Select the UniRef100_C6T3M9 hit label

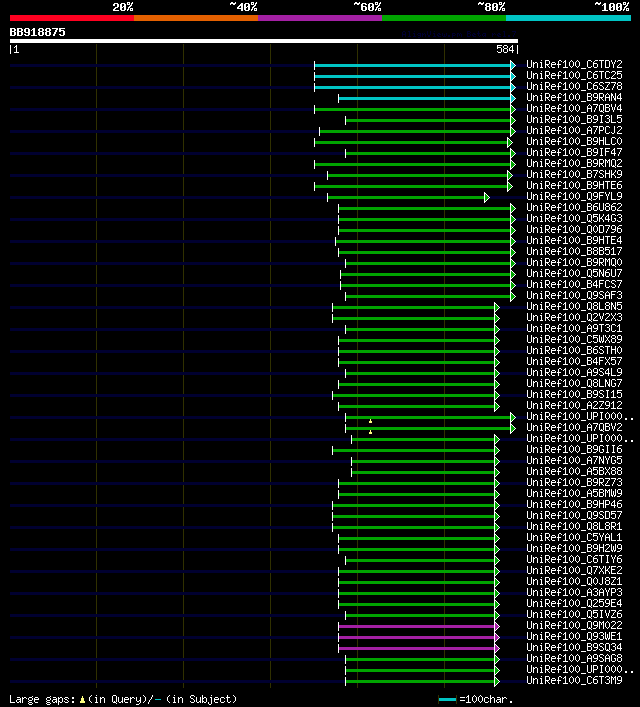[574, 680]
